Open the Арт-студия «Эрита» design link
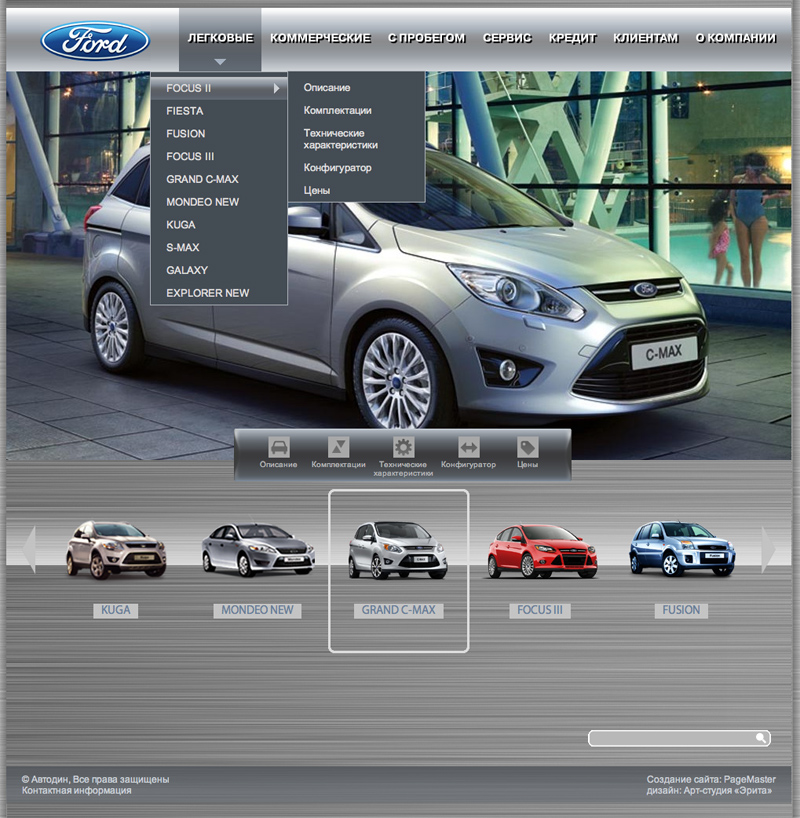This screenshot has height=818, width=800. pyautogui.click(x=728, y=791)
